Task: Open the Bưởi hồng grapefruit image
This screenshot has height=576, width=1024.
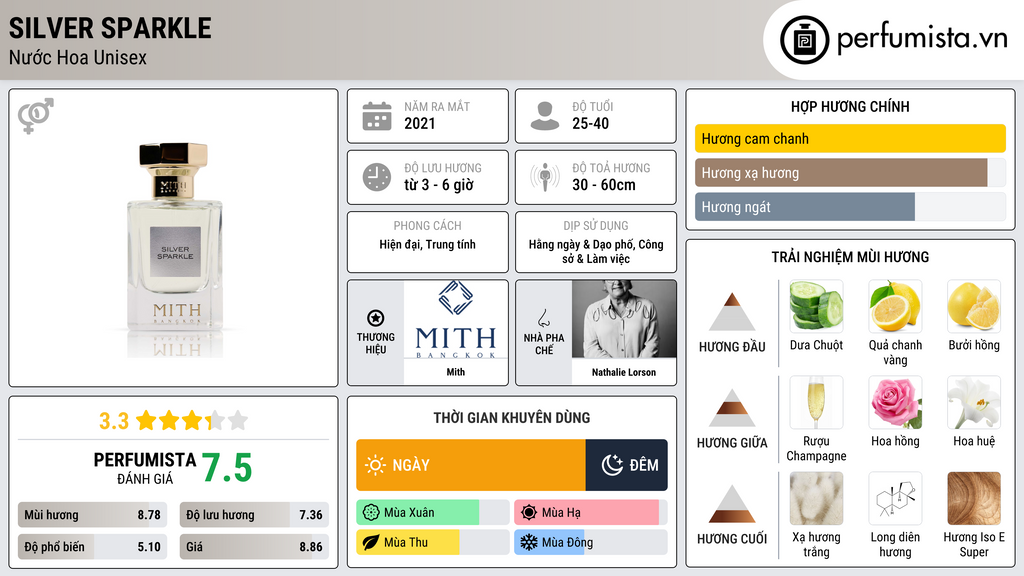Action: (974, 306)
